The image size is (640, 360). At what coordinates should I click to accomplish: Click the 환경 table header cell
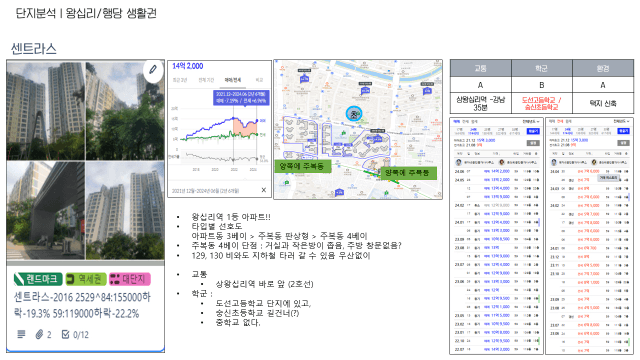(x=603, y=68)
